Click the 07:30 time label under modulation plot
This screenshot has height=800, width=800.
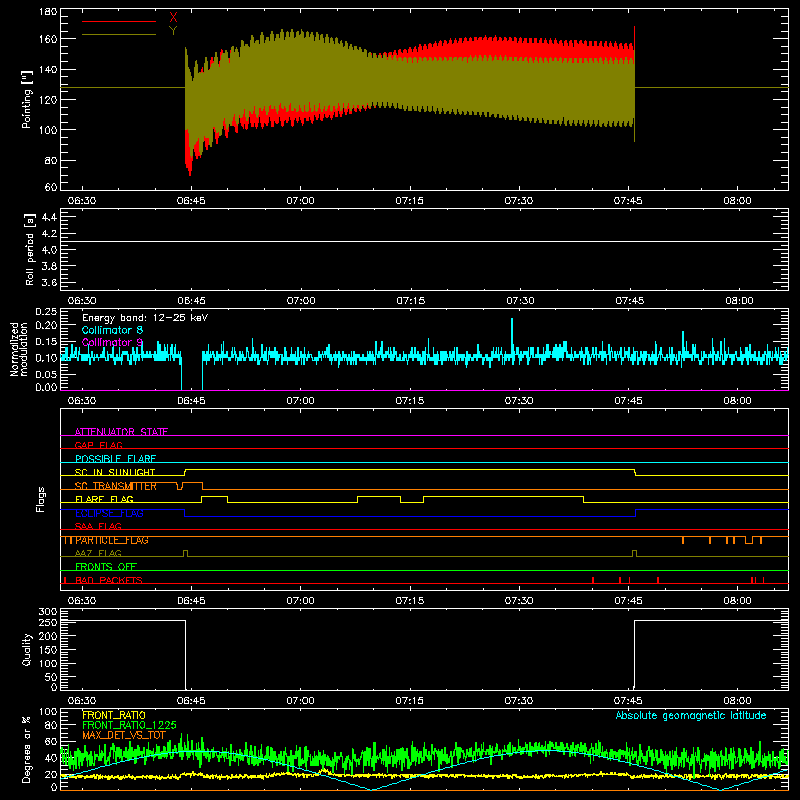click(519, 401)
